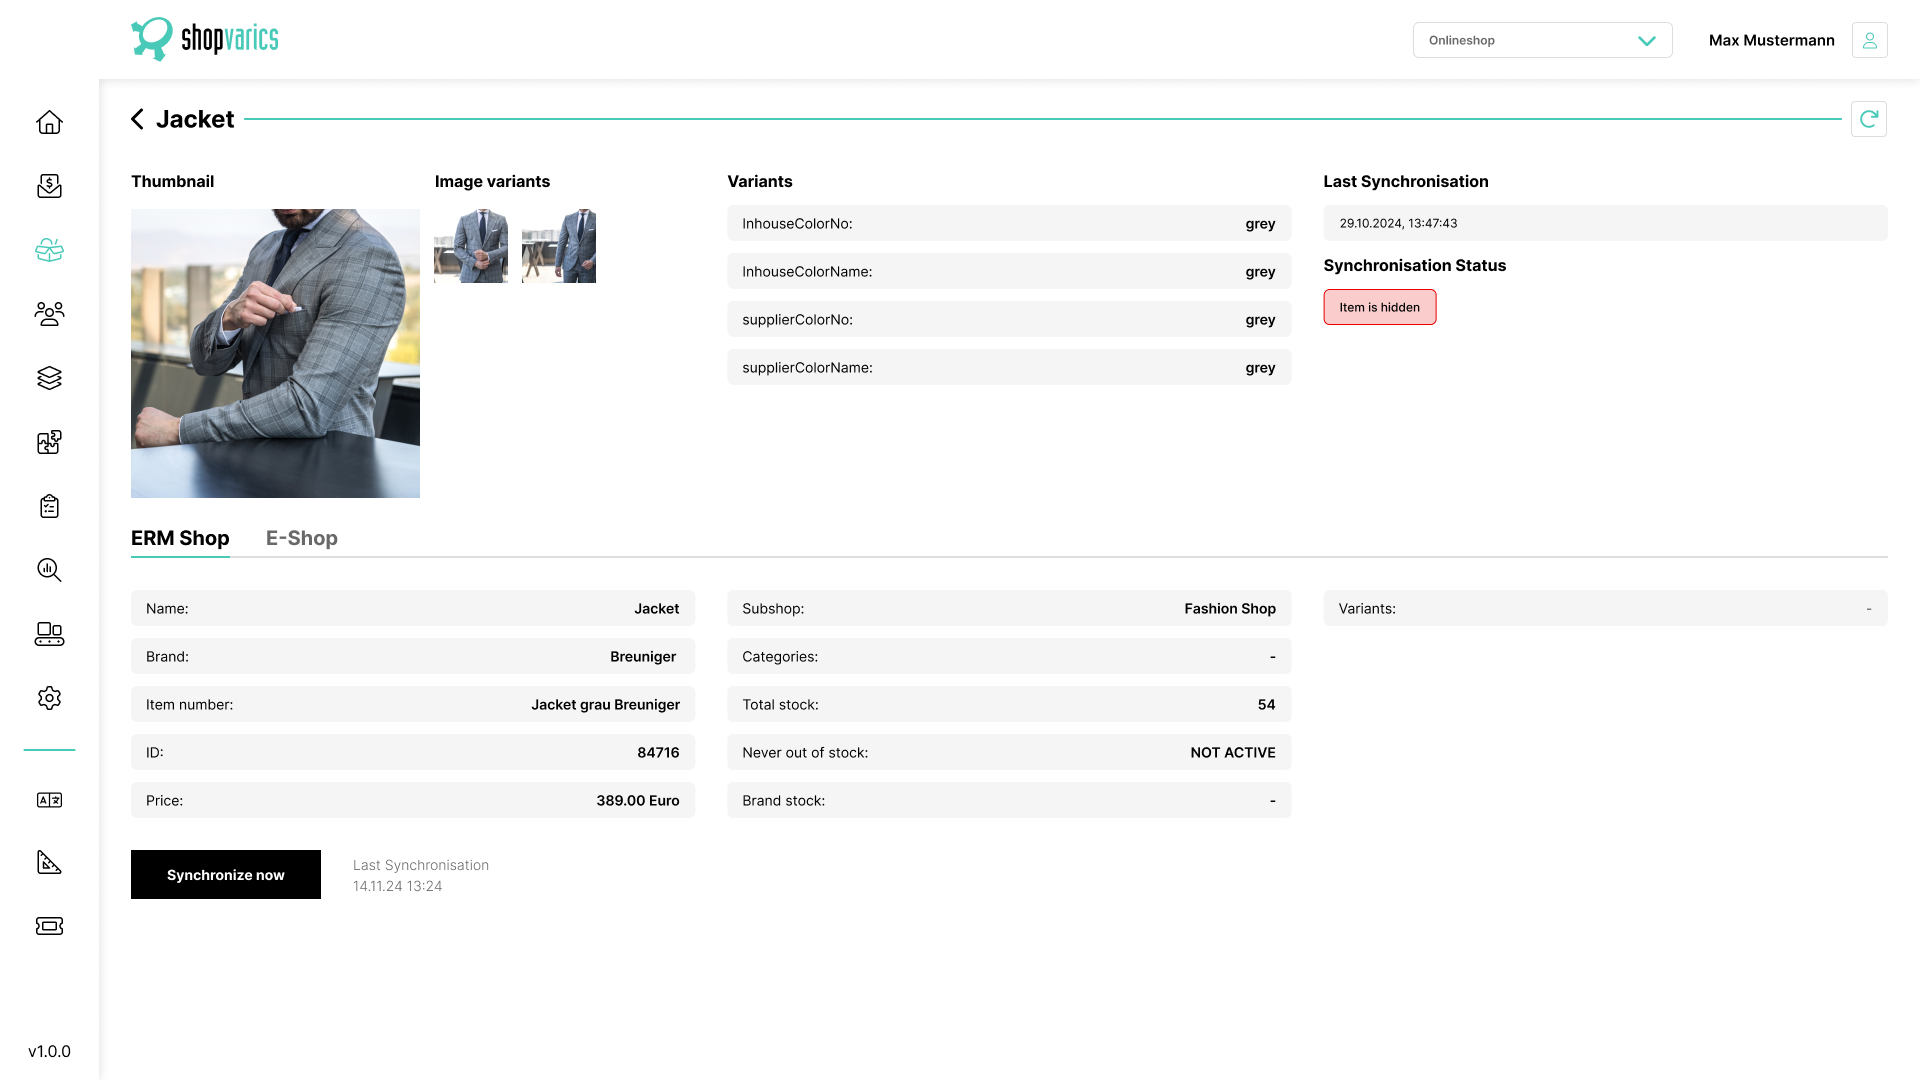Open the triangle ruler icon
Viewport: 1920px width, 1080px height.
click(49, 862)
